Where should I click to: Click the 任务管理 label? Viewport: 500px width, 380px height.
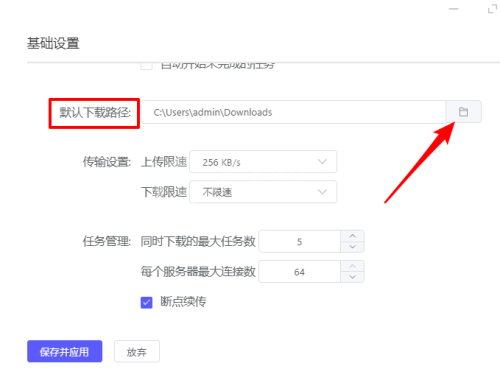[x=107, y=241]
